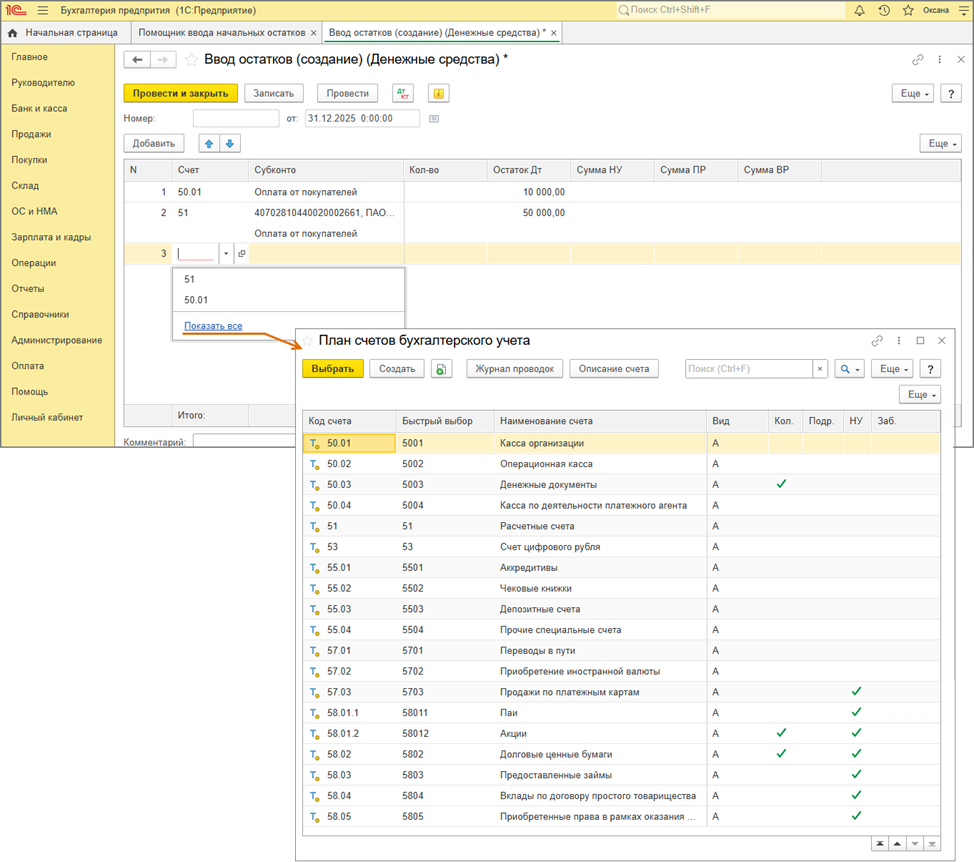Toggle НУ checkmark for account 58.03
The height and width of the screenshot is (862, 974).
pyautogui.click(x=856, y=775)
